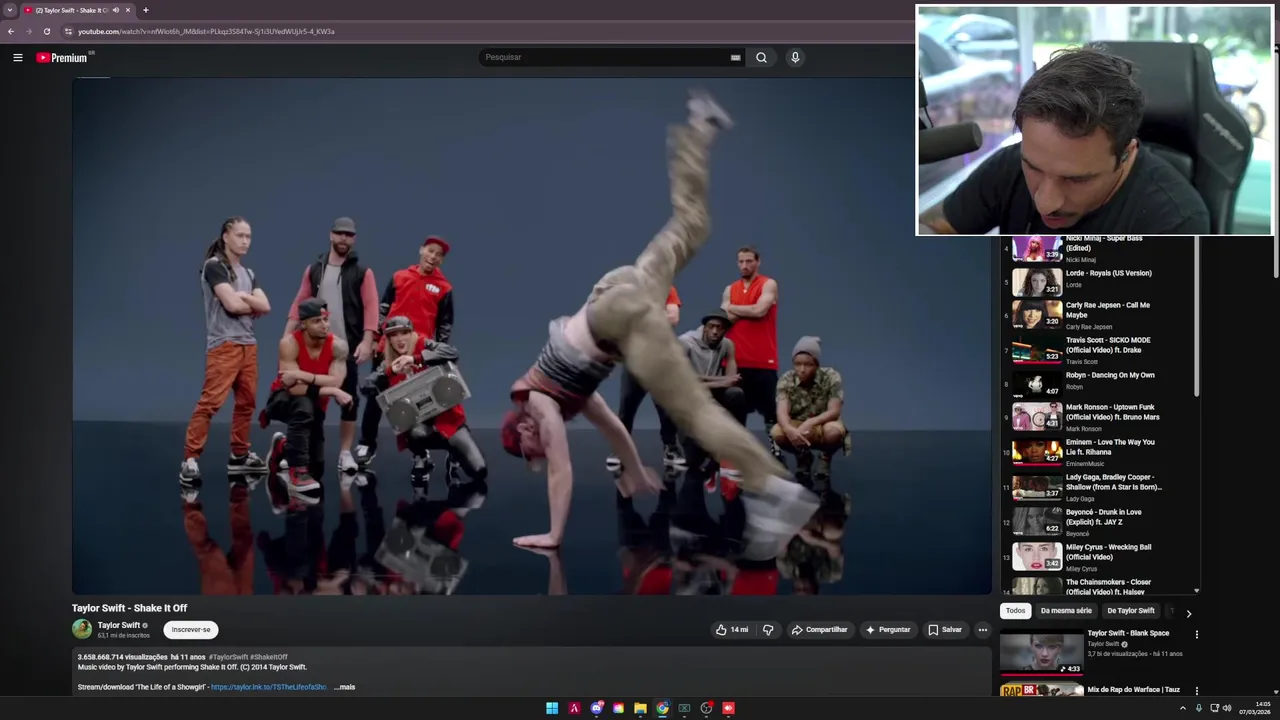Select the Todos filter chip
This screenshot has height=720, width=1280.
1015,611
